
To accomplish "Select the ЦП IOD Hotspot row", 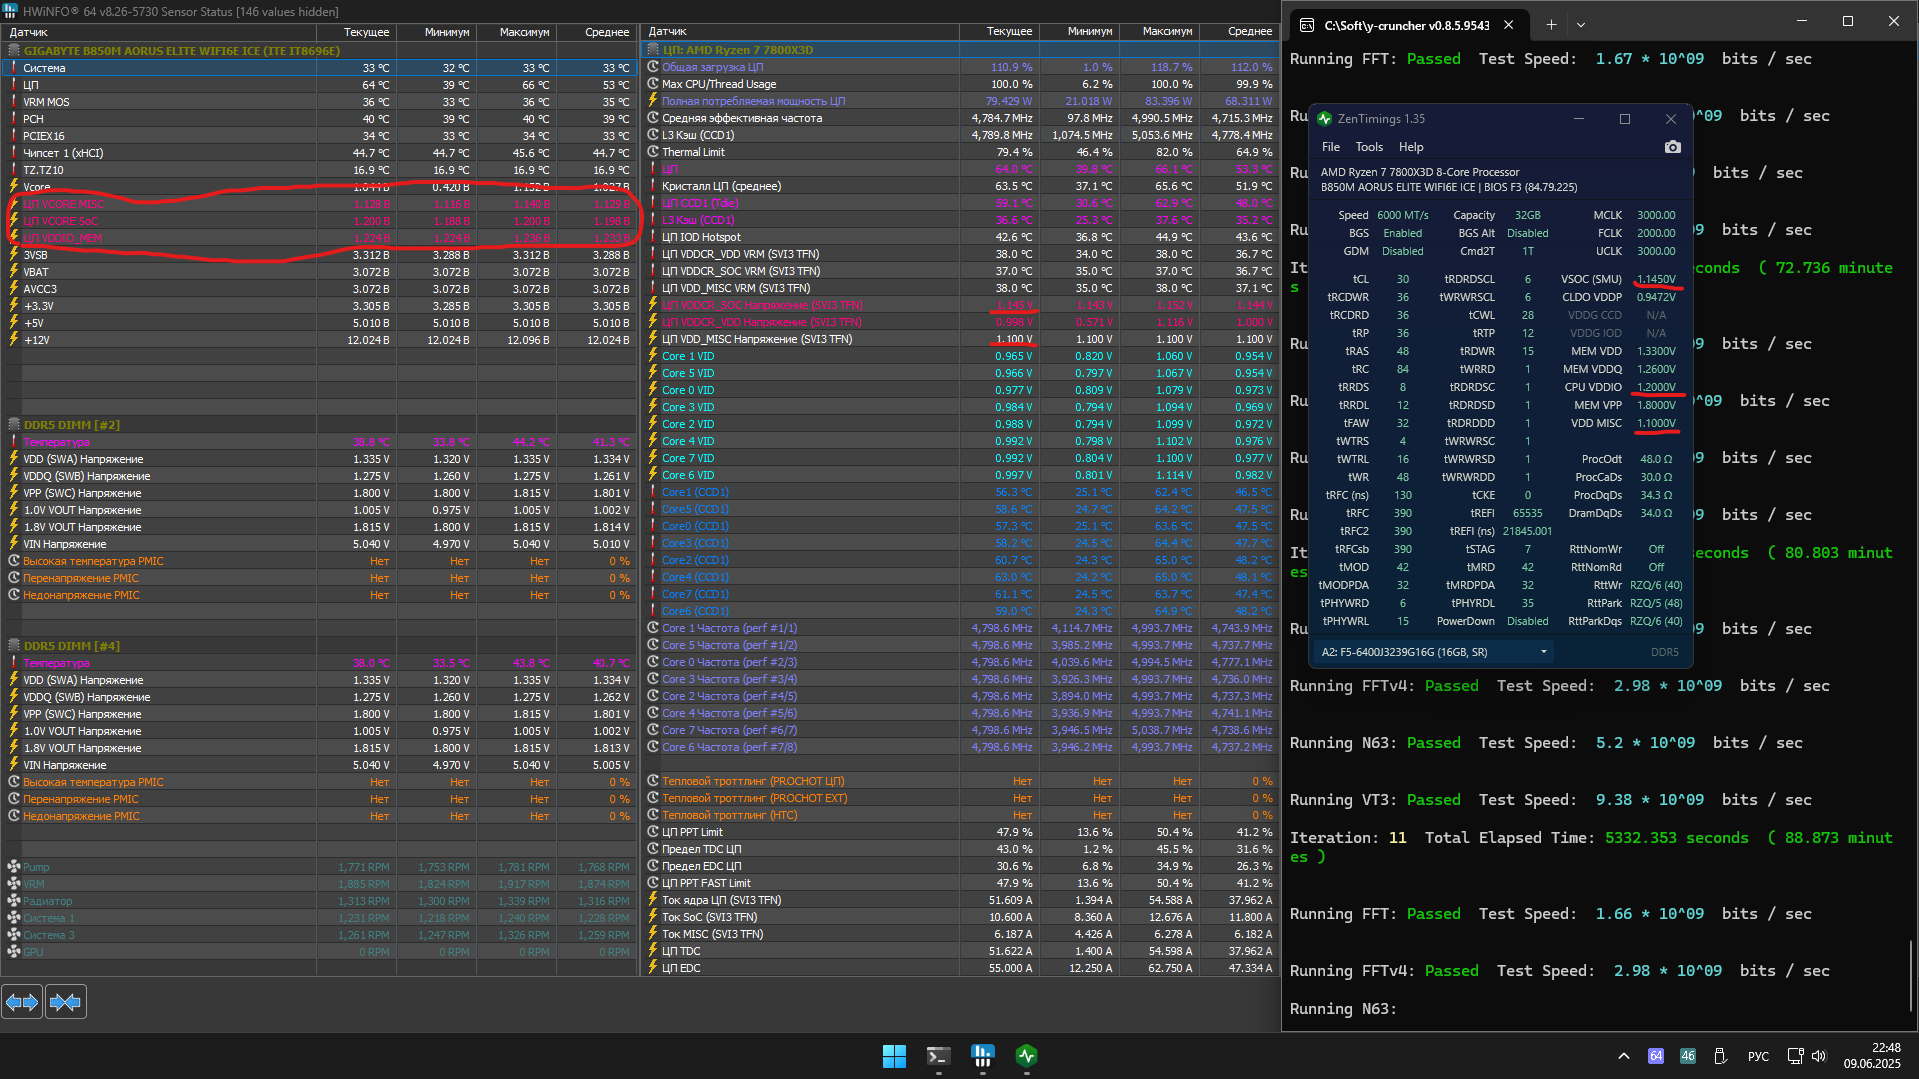I will (960, 237).
